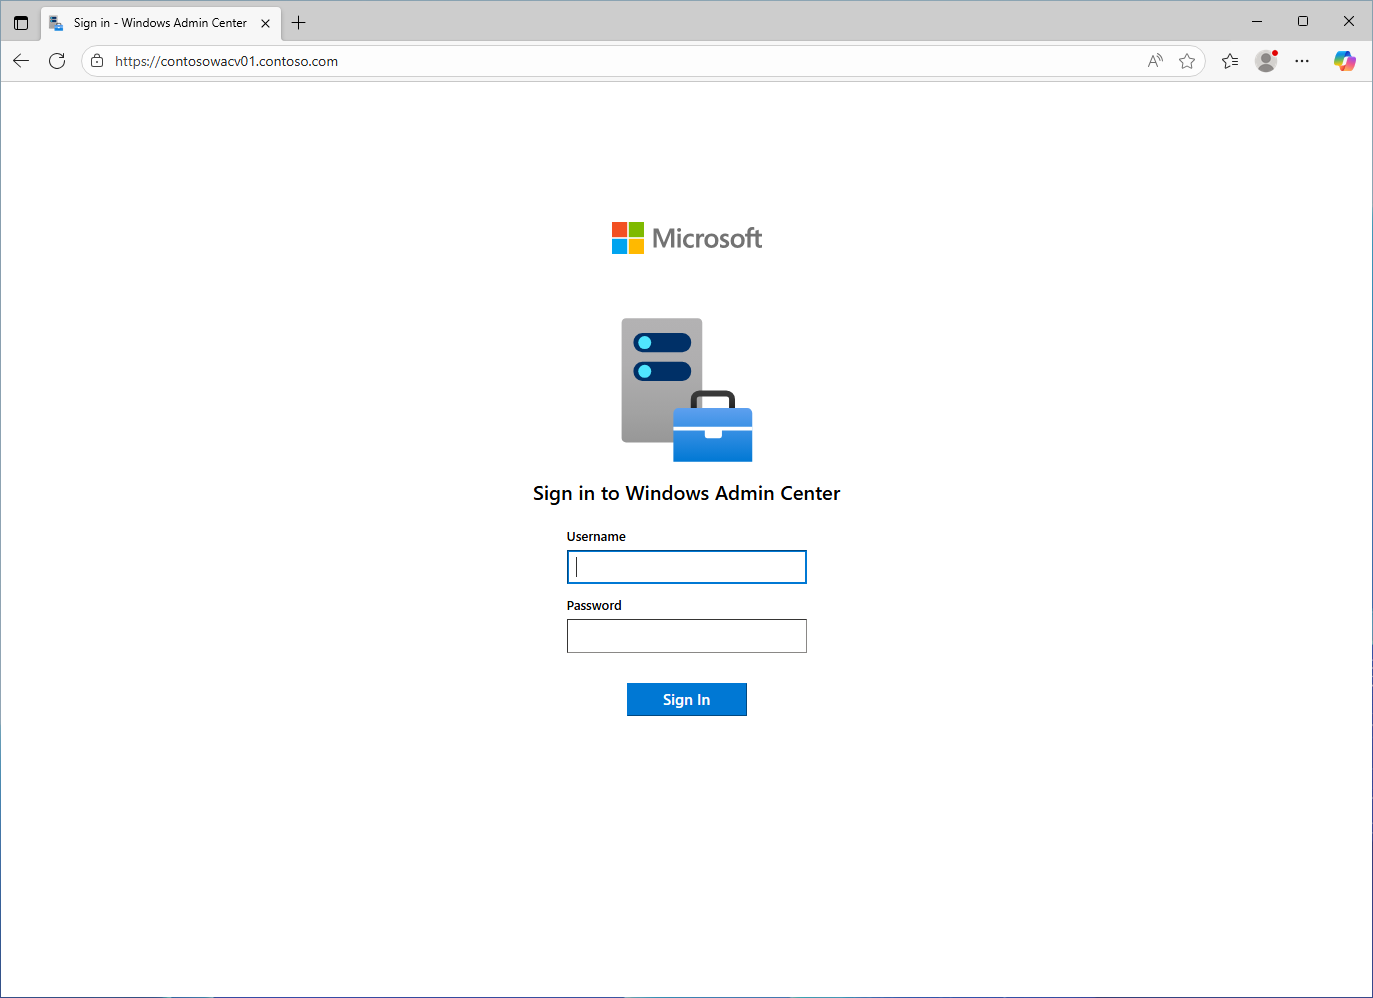Click the Back navigation arrow
1373x998 pixels.
click(21, 60)
